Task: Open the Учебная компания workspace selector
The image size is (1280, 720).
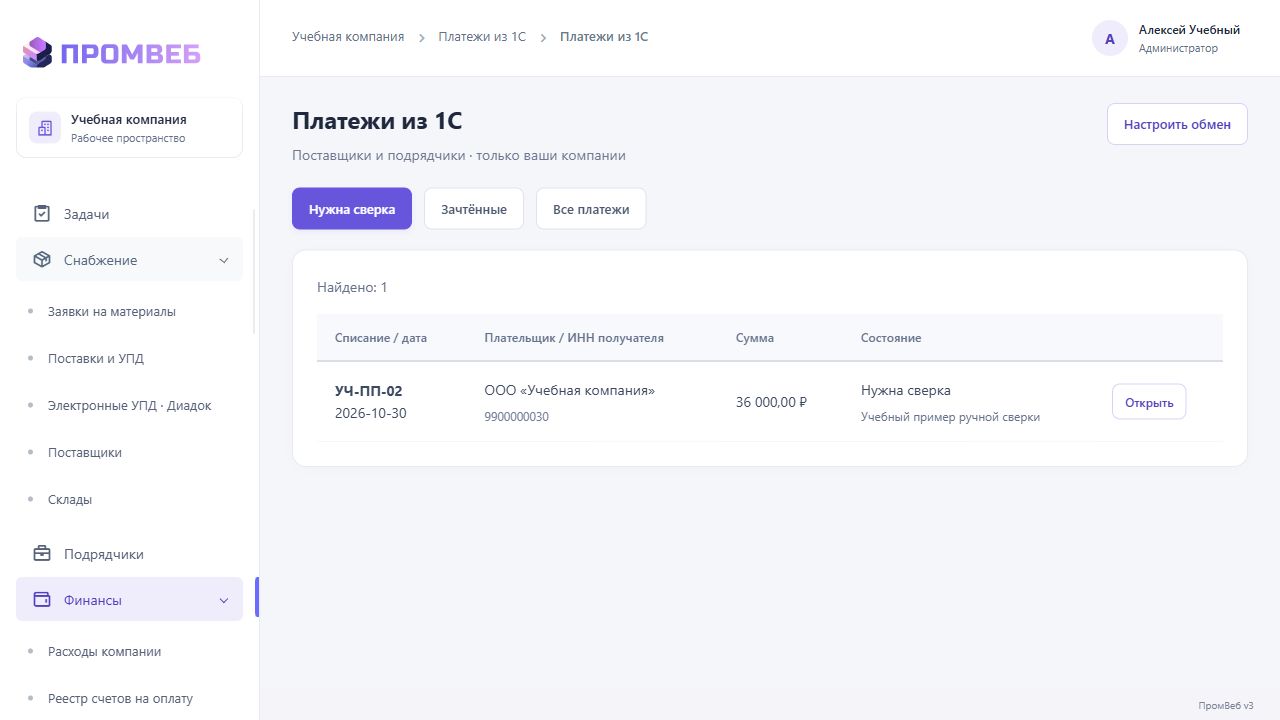Action: tap(129, 128)
